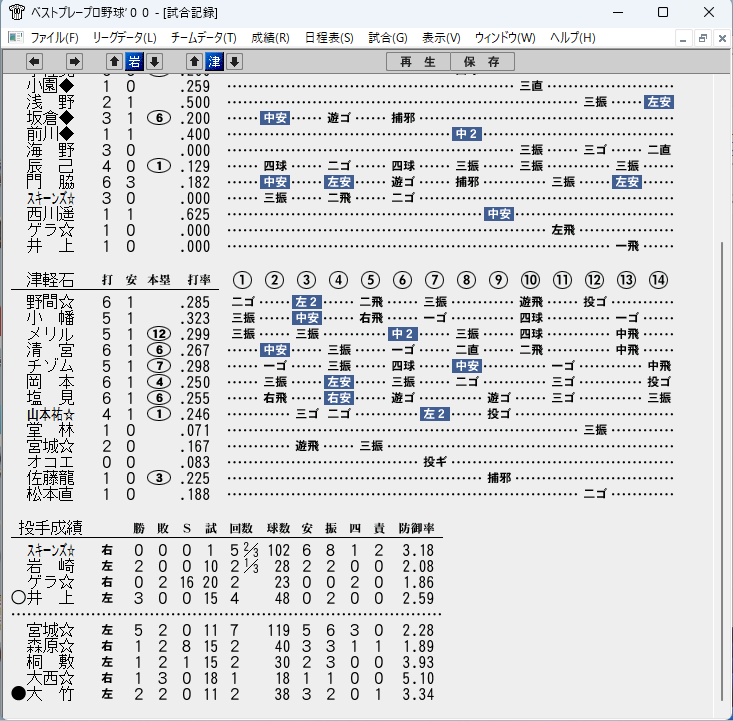Click 清宮's 中安 result in inning 2
The image size is (733, 721).
tap(275, 350)
